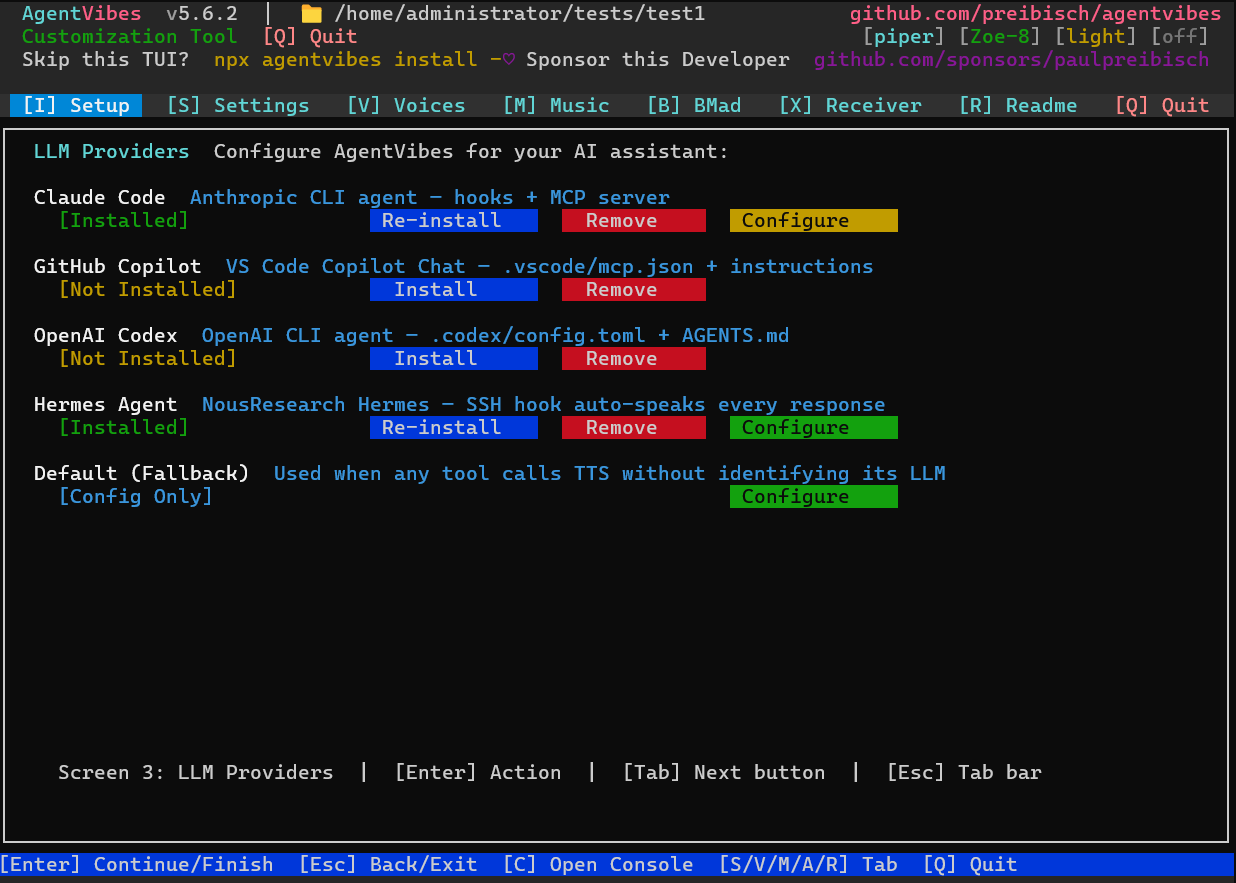Click OpenAI Codex [Not Installed] status
This screenshot has width=1236, height=883.
(148, 358)
